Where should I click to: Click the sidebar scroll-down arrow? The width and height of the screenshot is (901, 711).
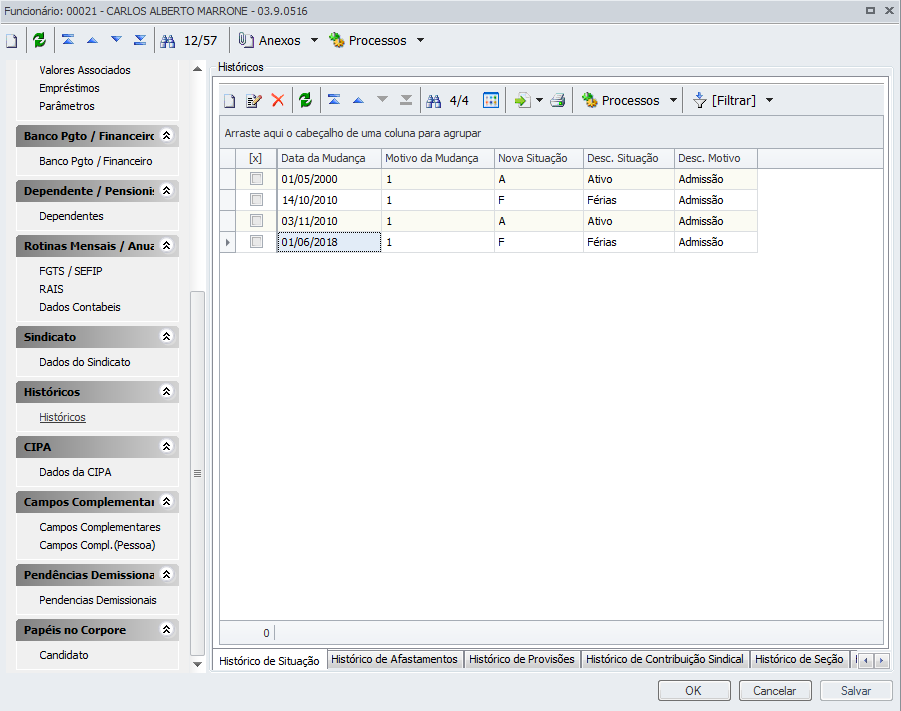198,664
